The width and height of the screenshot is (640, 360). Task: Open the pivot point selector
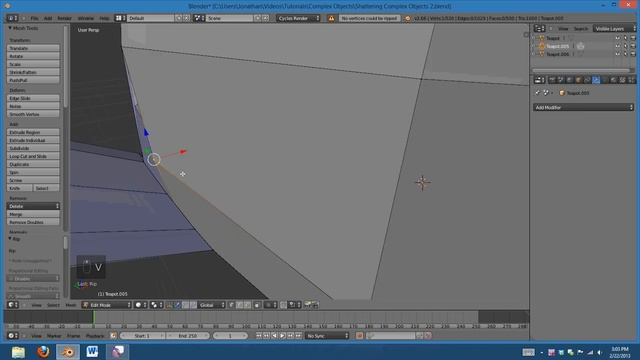point(156,305)
